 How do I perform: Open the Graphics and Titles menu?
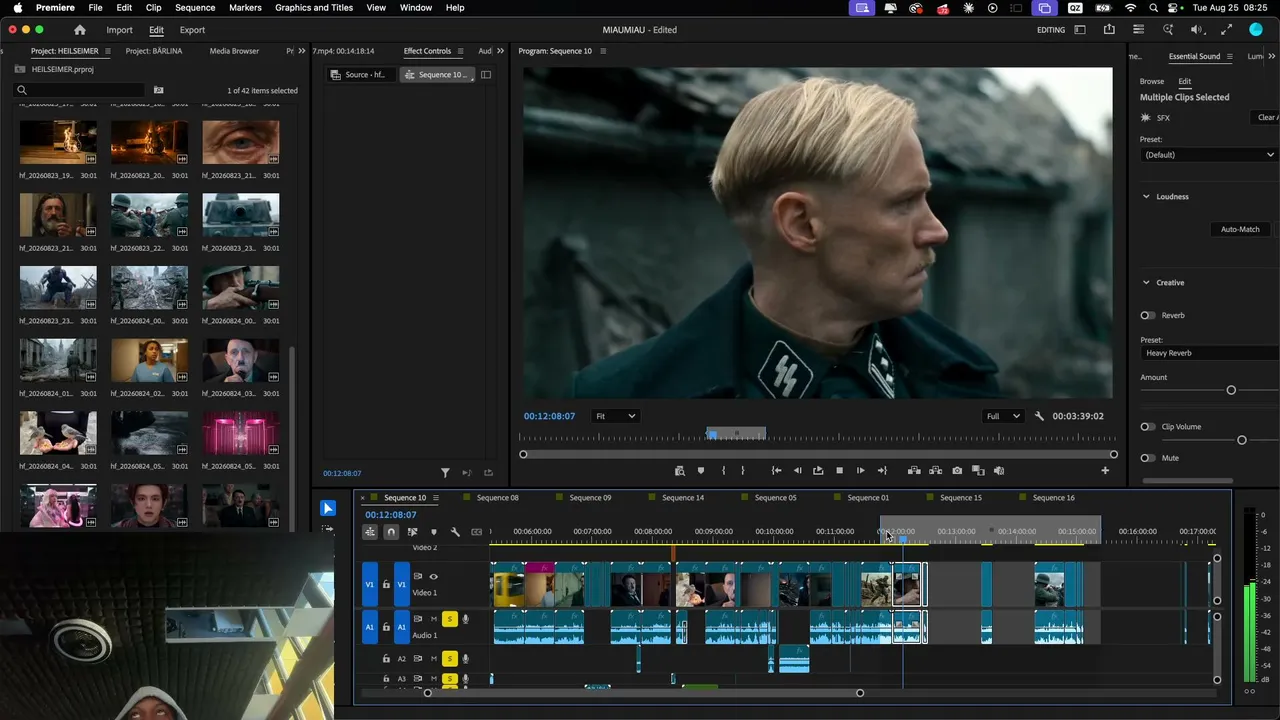point(314,8)
